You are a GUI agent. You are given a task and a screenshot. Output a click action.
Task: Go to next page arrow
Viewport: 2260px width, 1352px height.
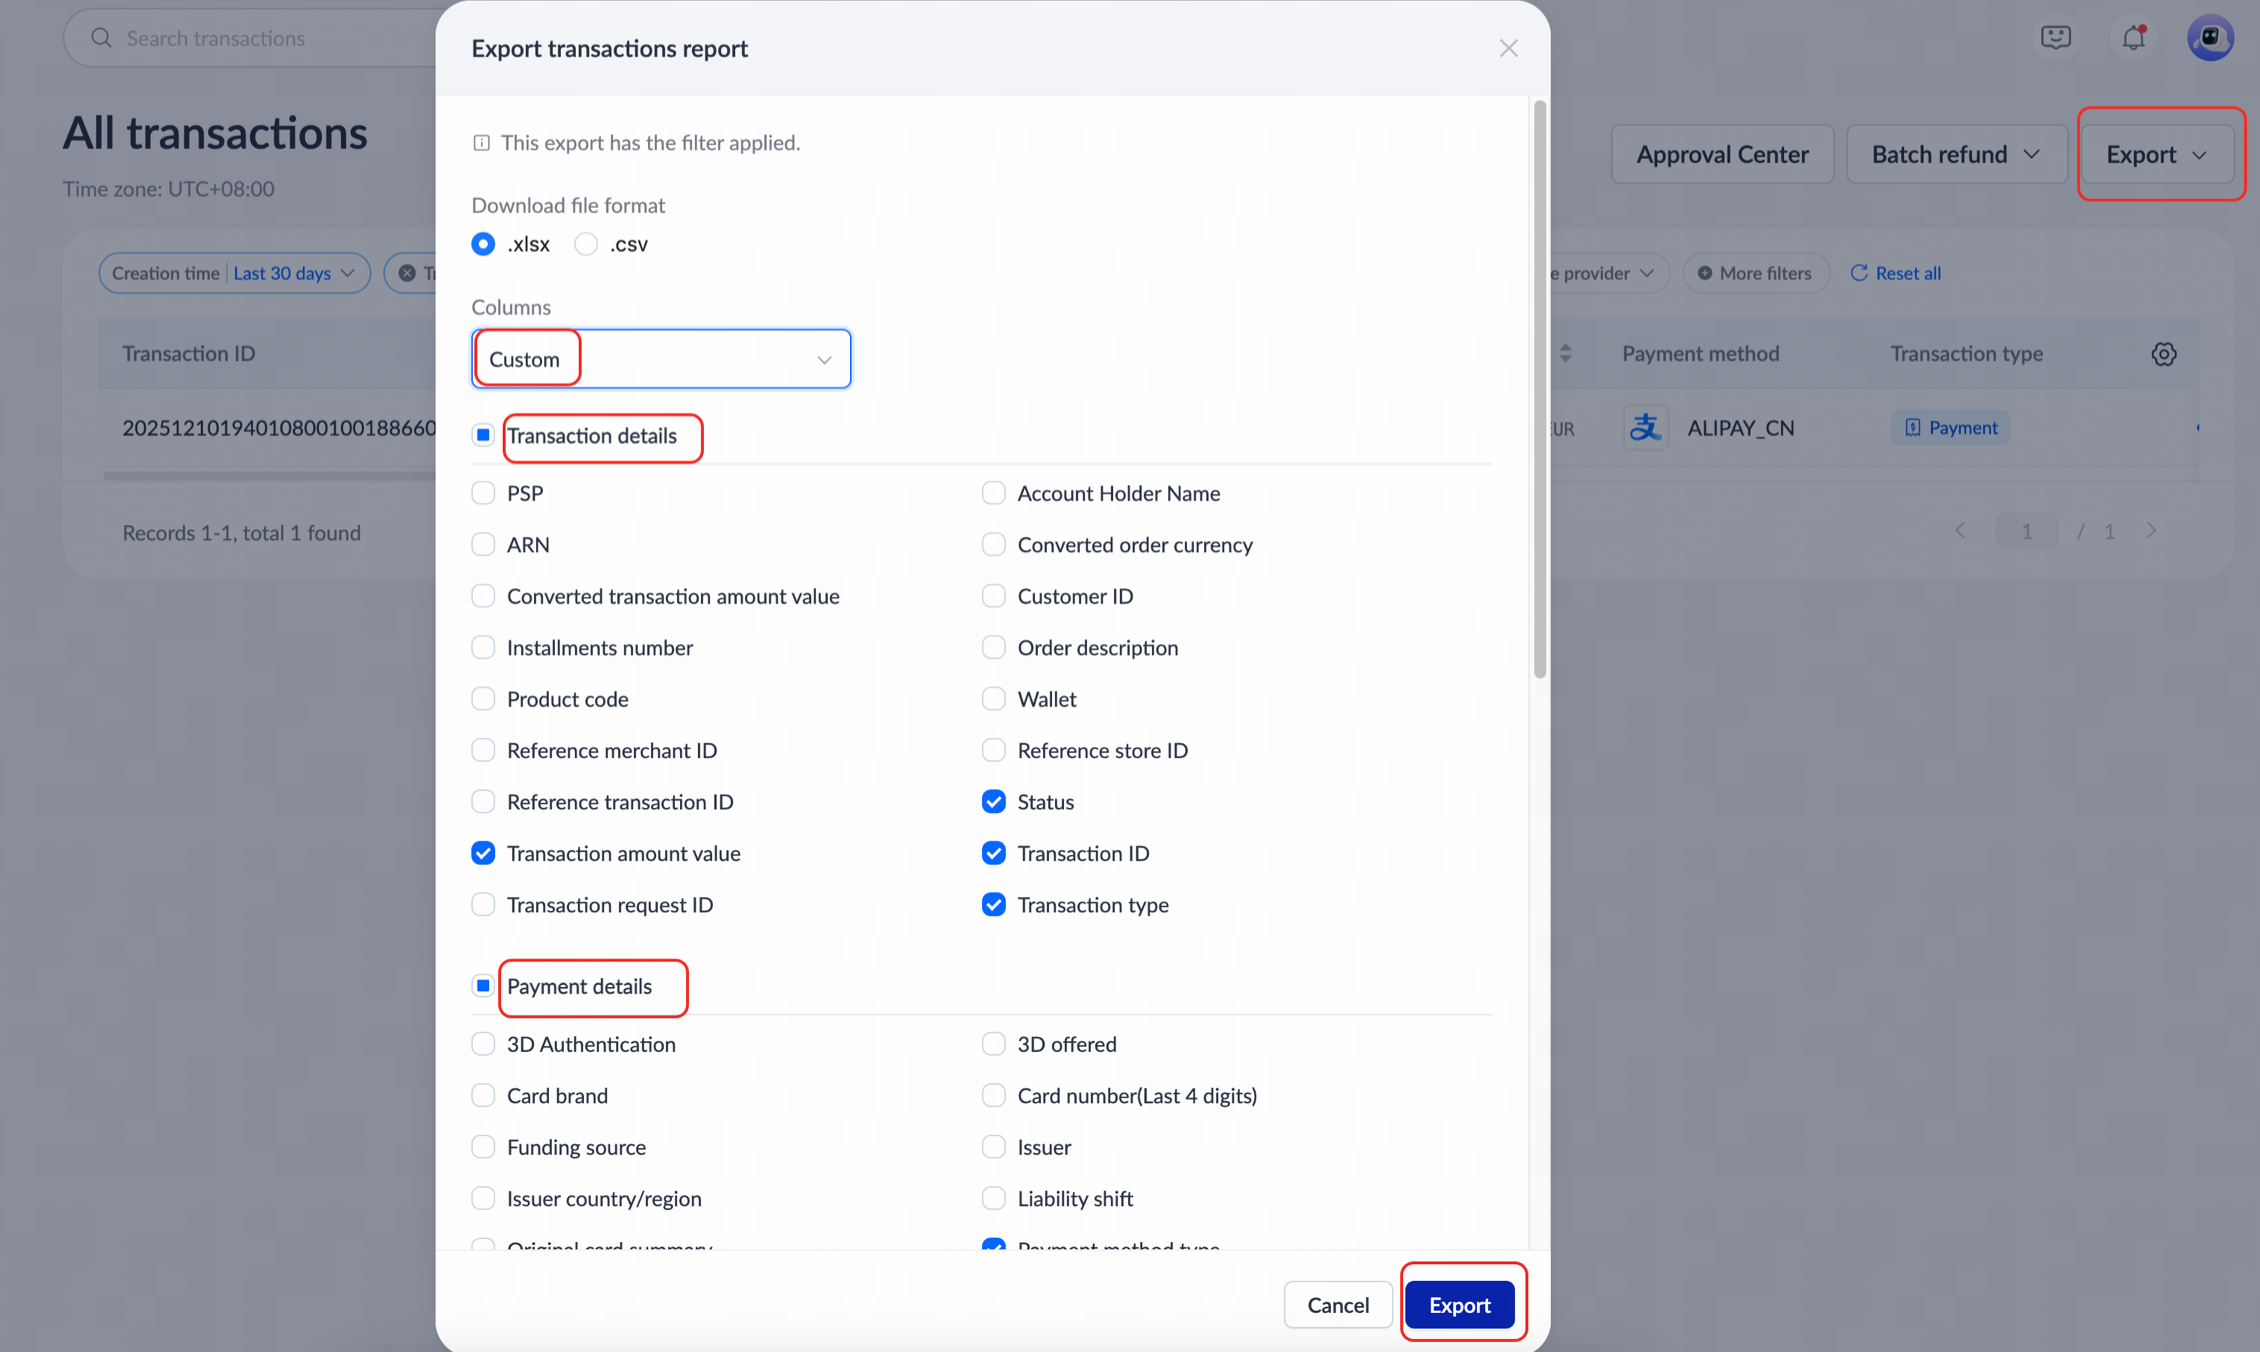point(2151,531)
